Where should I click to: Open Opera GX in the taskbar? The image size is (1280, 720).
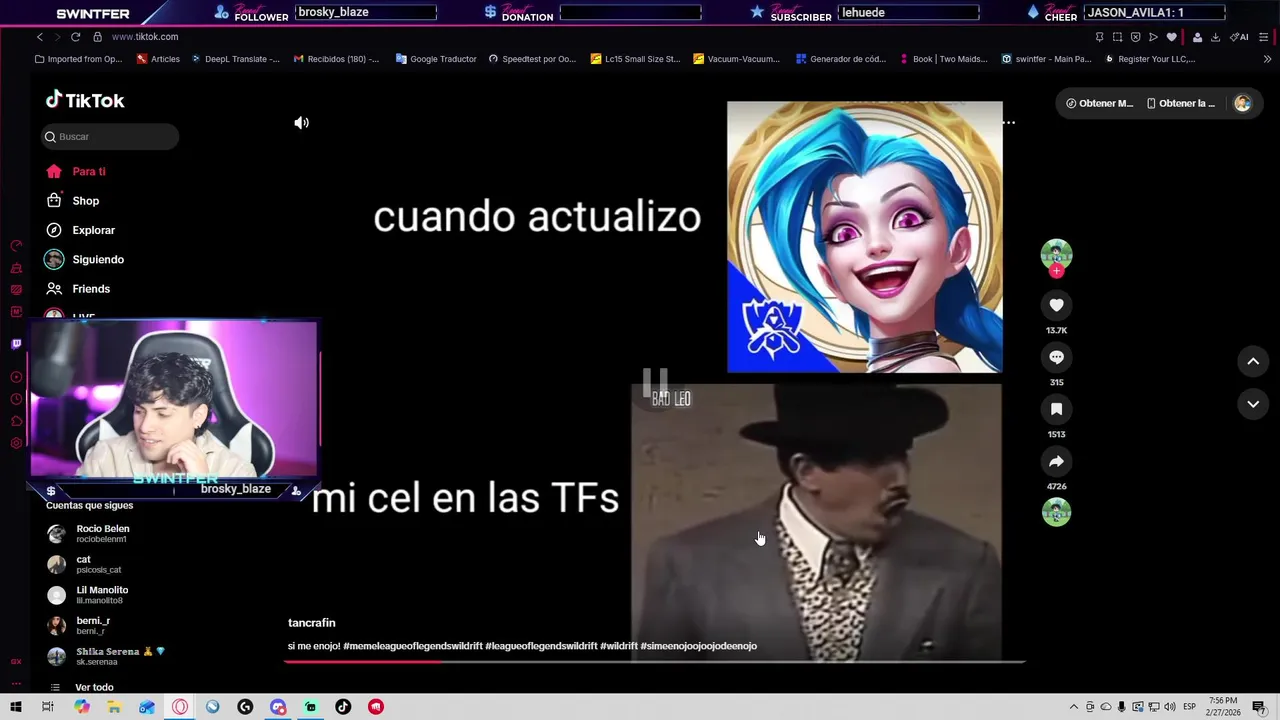click(x=180, y=707)
